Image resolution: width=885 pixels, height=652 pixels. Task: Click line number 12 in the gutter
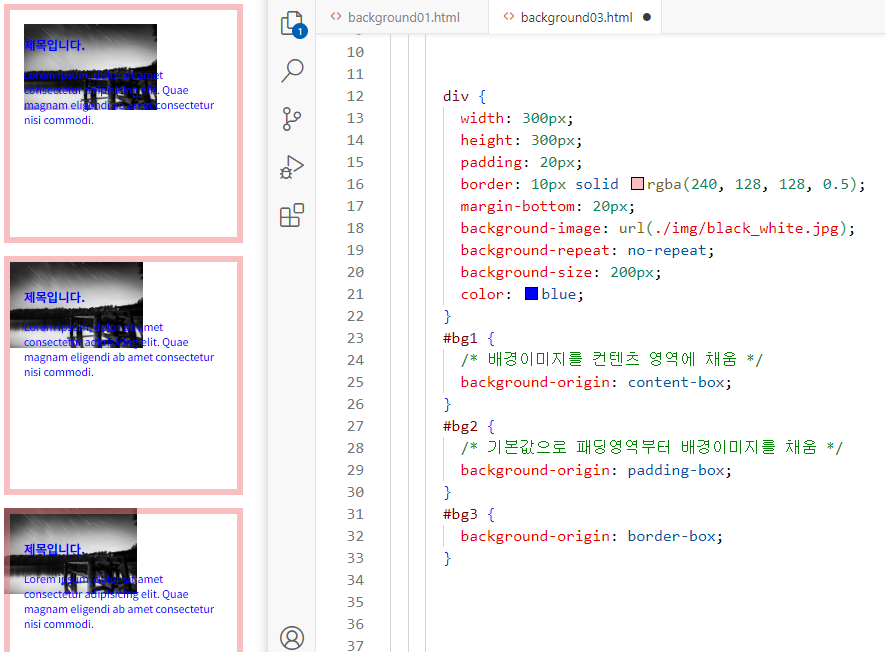coord(355,96)
